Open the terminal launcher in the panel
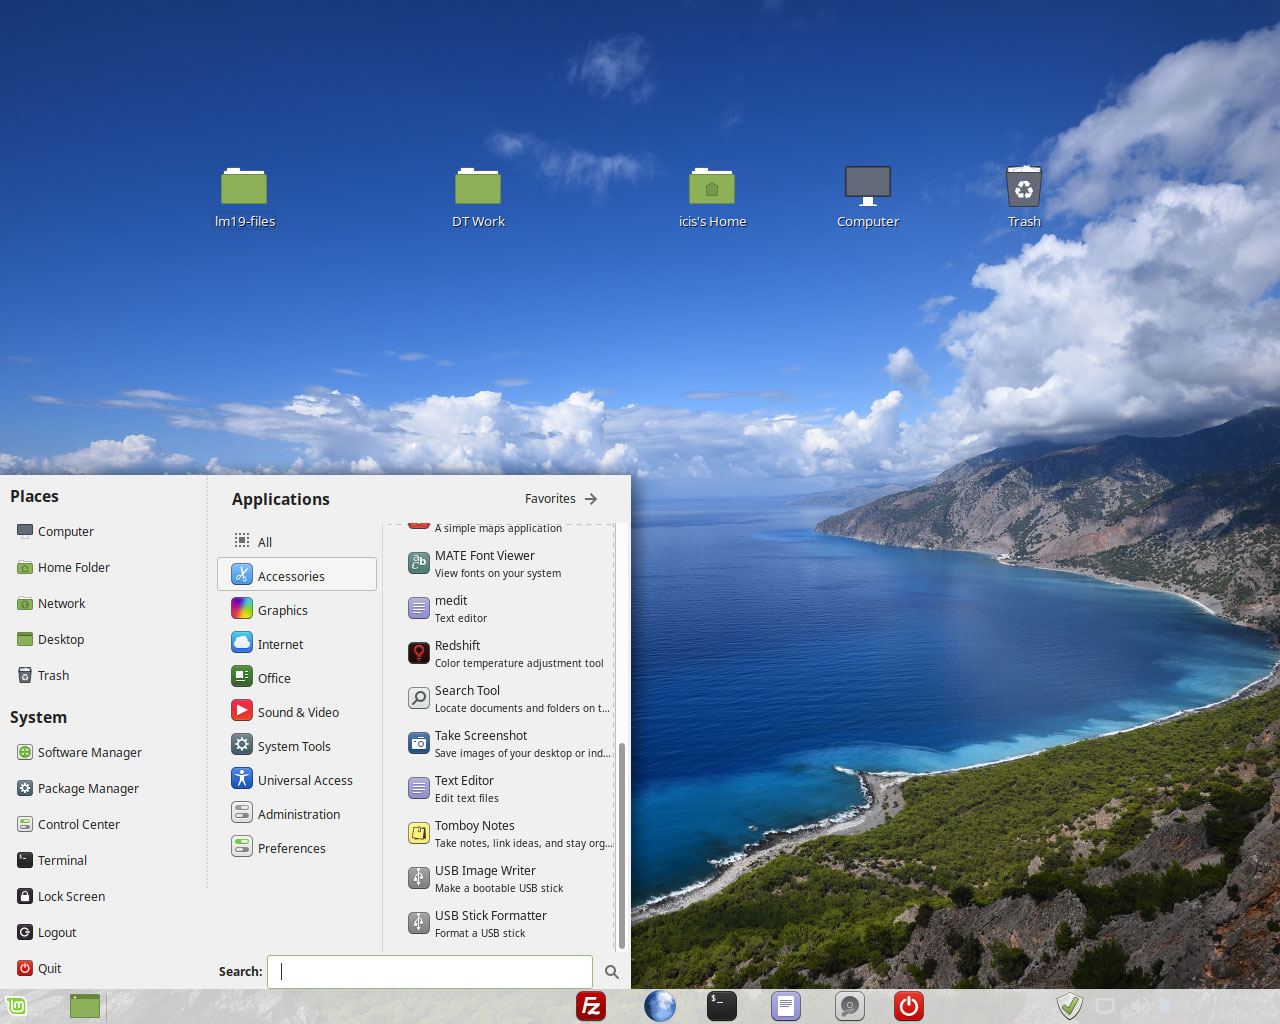Image resolution: width=1280 pixels, height=1024 pixels. coord(721,1006)
